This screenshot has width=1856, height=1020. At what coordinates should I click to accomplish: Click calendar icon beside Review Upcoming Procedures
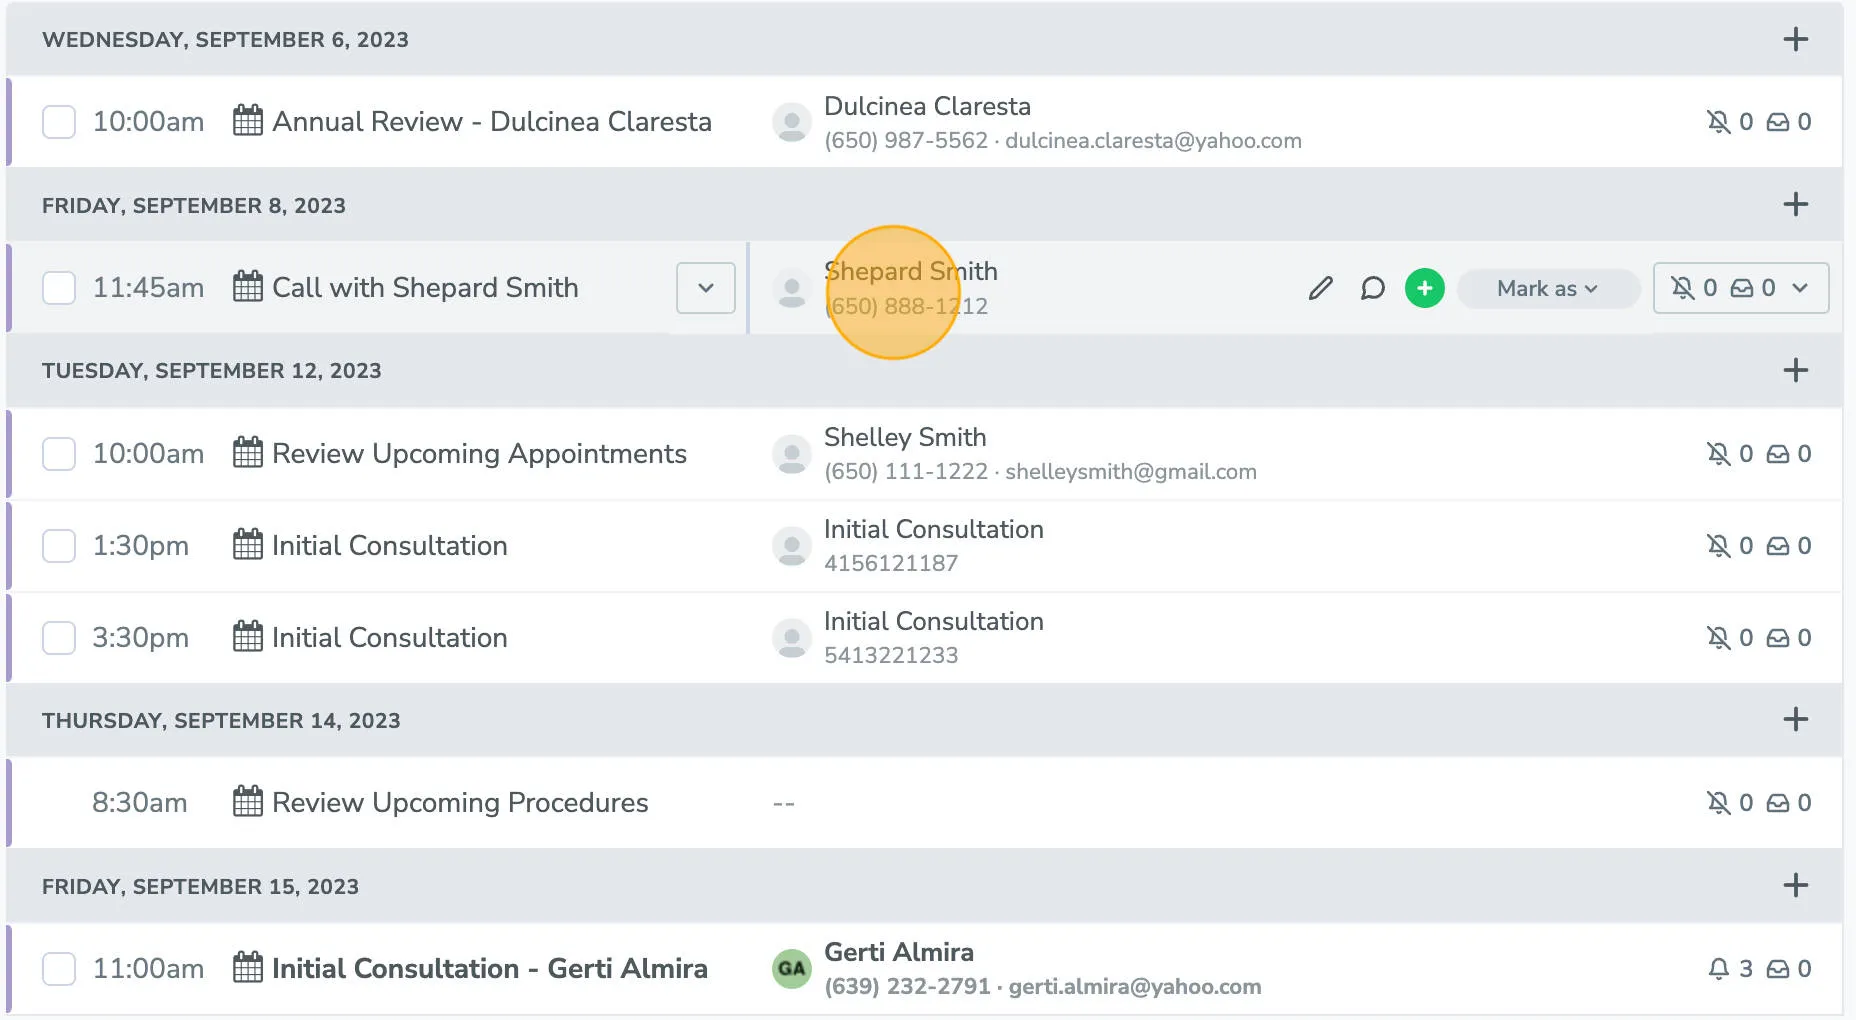pos(247,803)
